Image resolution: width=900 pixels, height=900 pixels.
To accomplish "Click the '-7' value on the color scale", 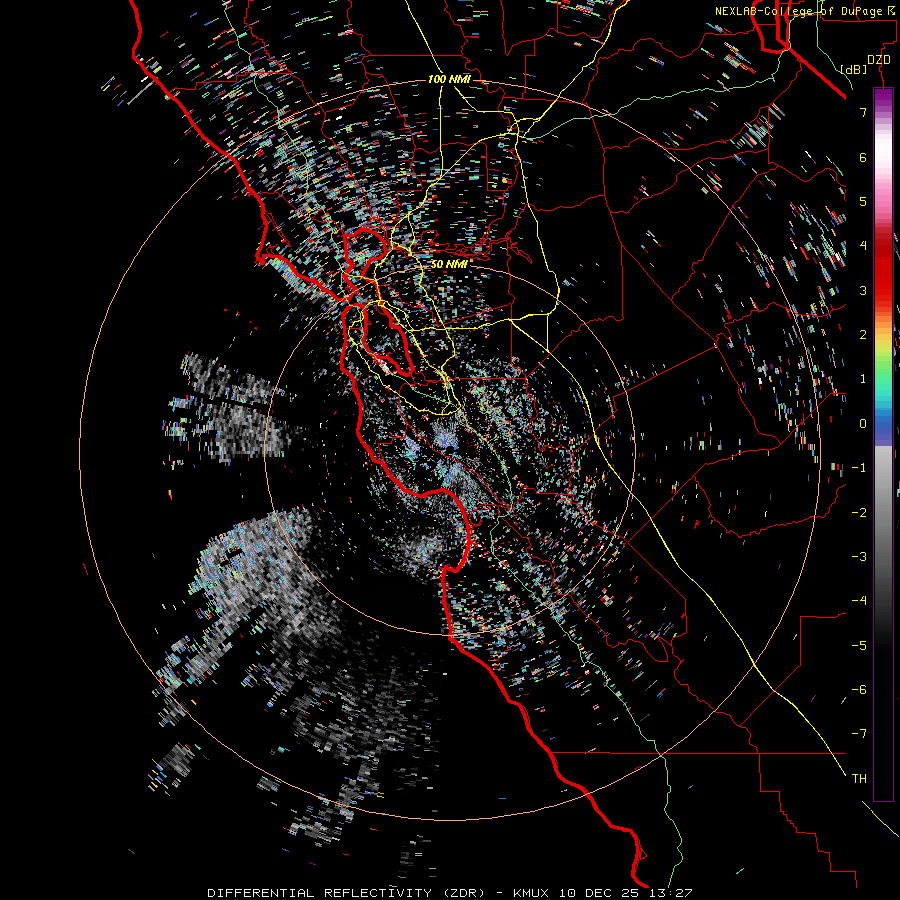I will pyautogui.click(x=859, y=734).
